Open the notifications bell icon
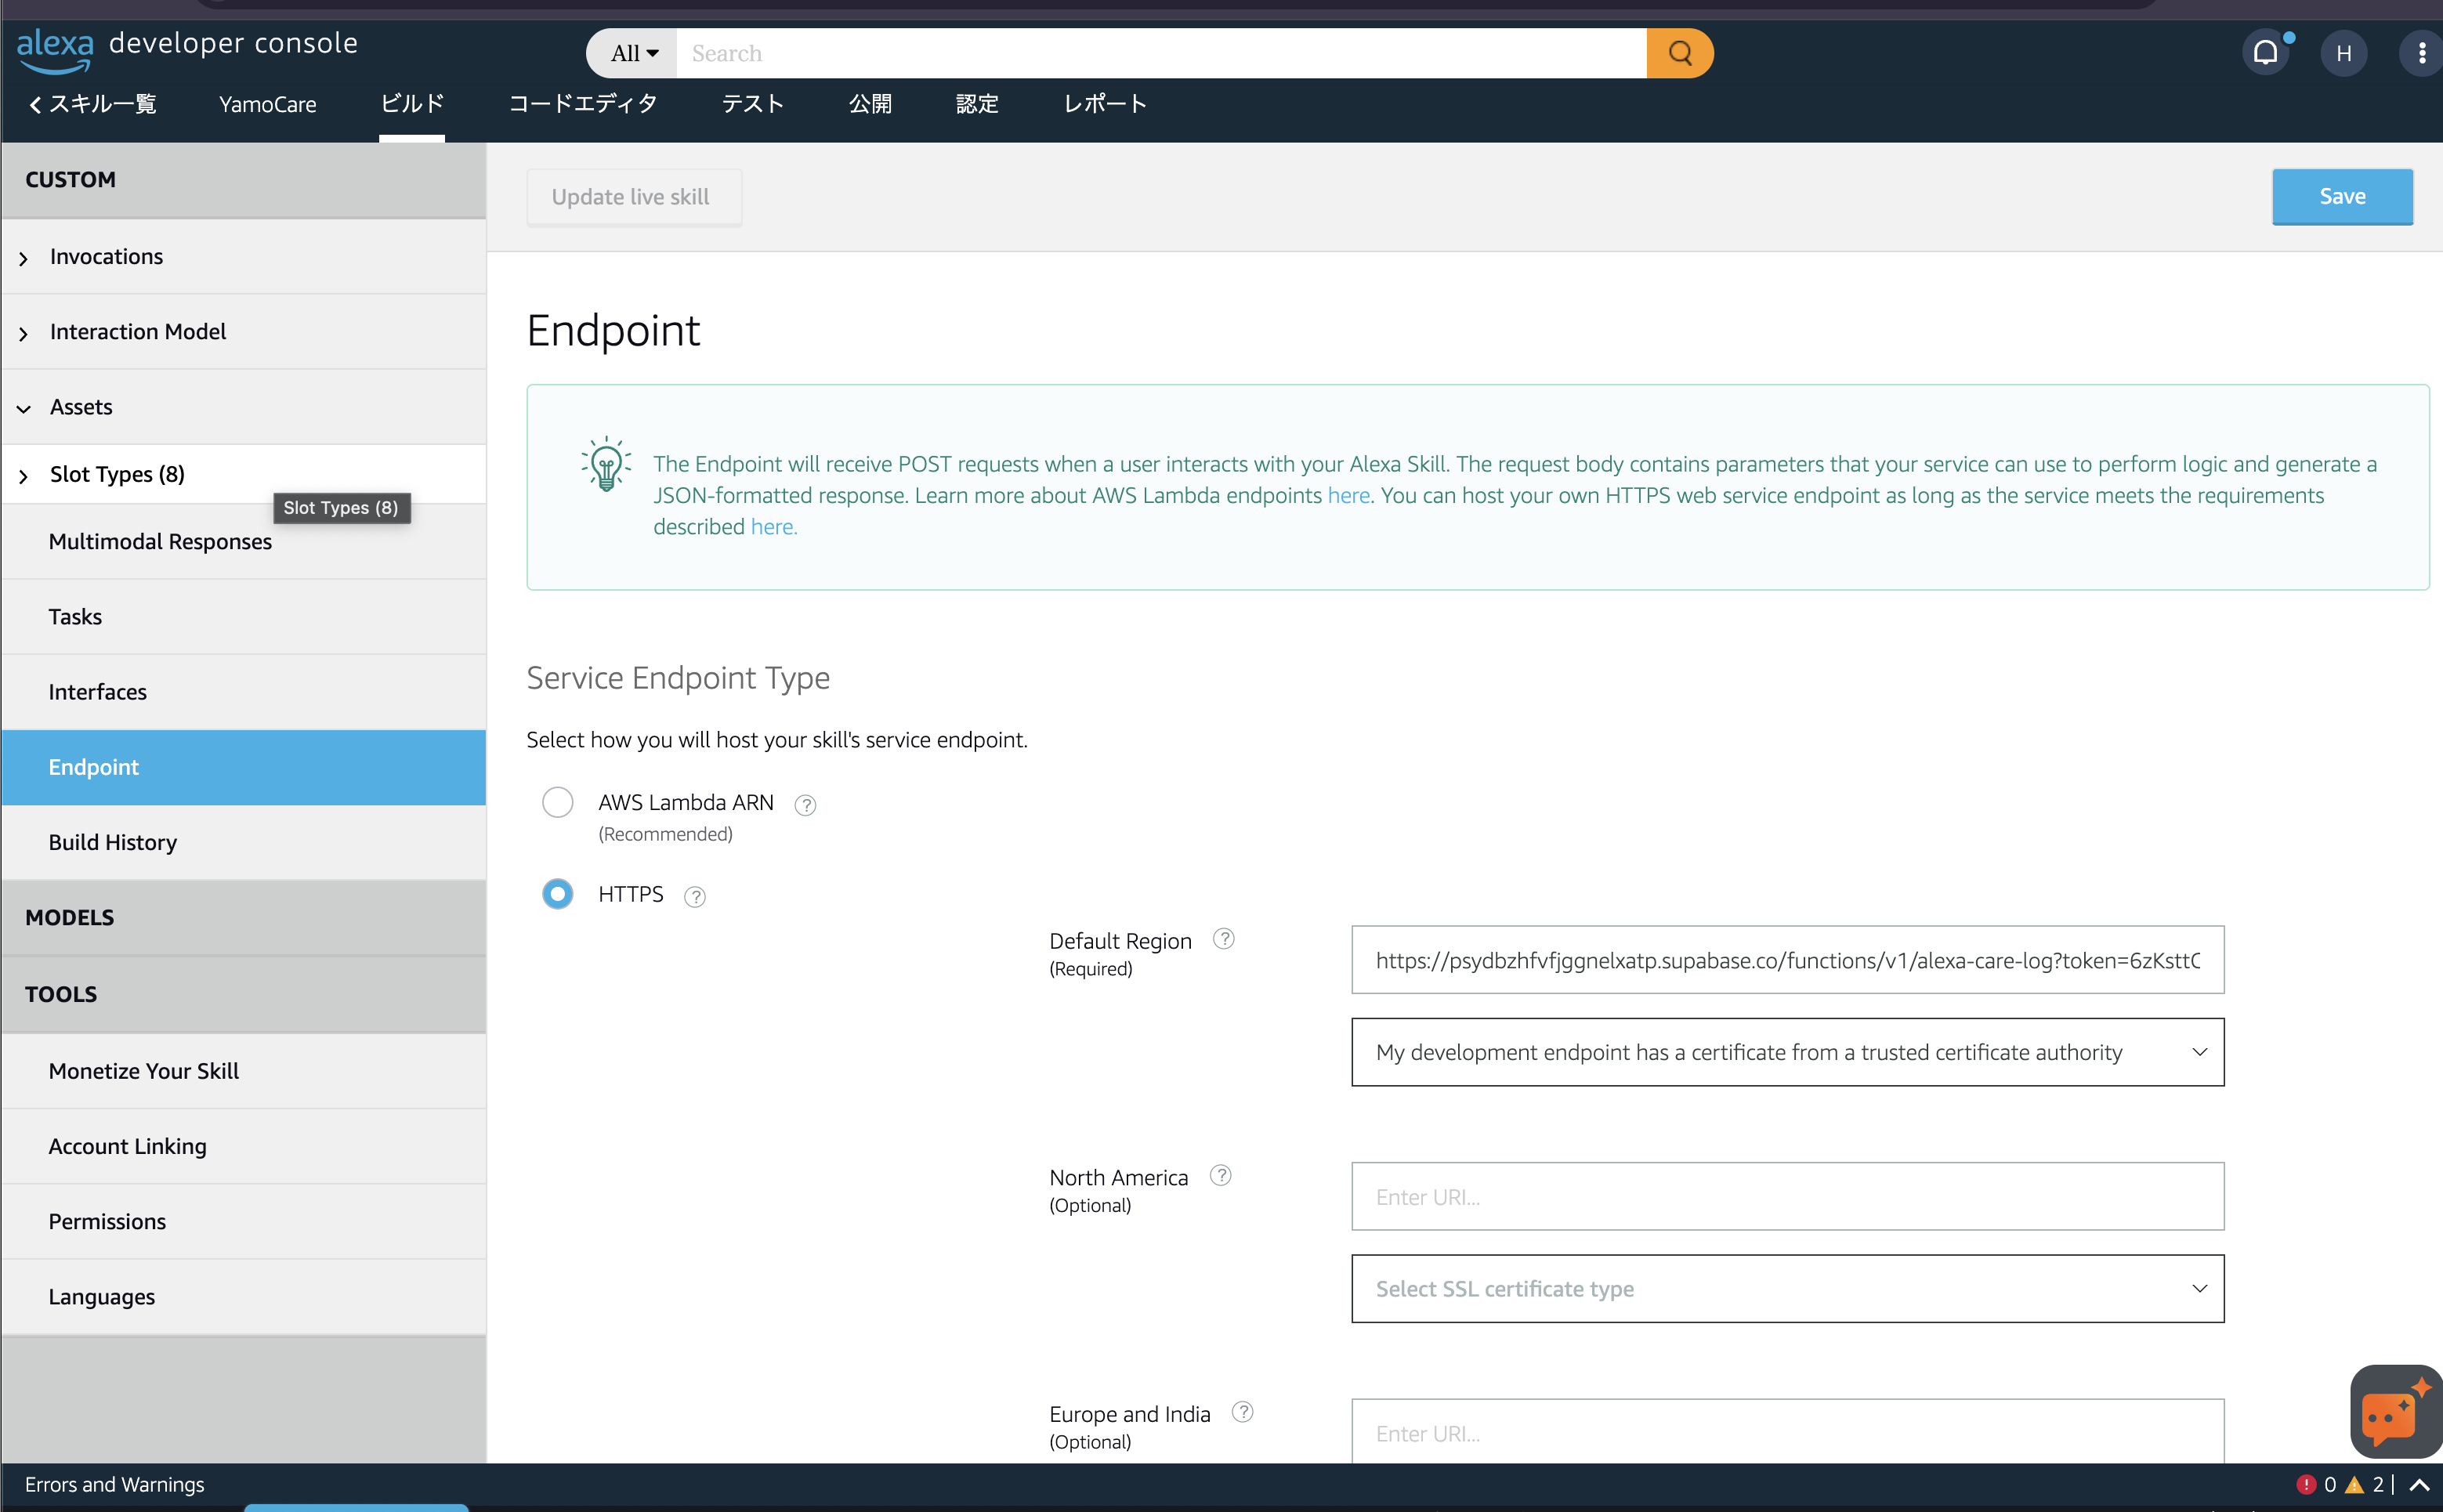The image size is (2443, 1512). (2266, 53)
